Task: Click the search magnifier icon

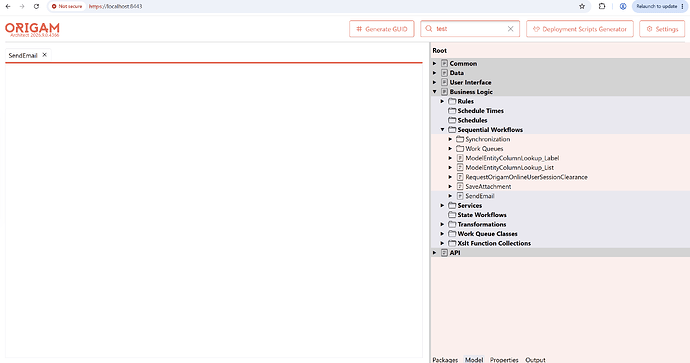Action: click(x=429, y=29)
